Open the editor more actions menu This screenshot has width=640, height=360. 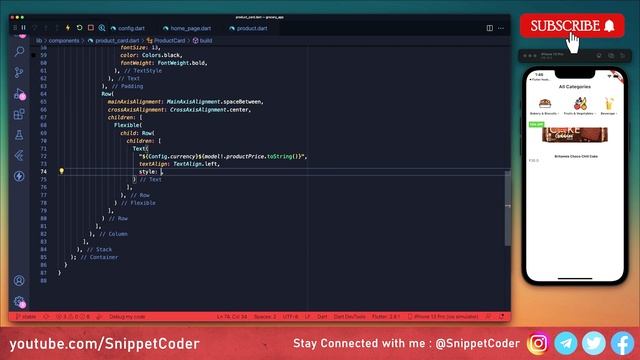(501, 28)
